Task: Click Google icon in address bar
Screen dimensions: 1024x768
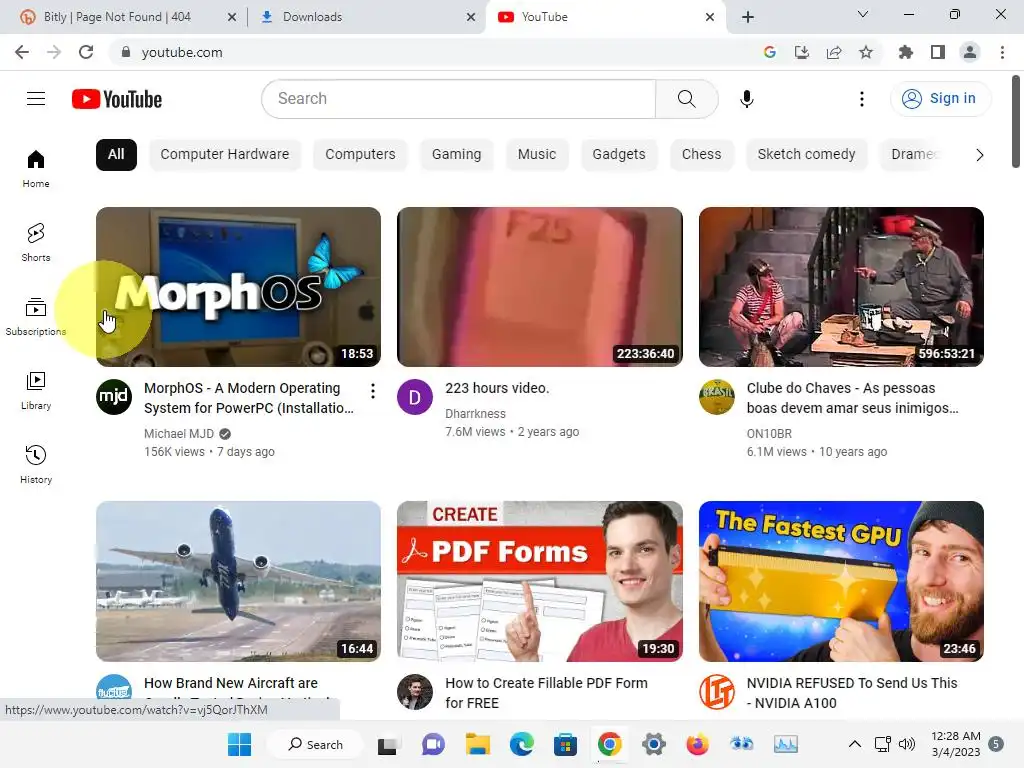Action: 769,52
